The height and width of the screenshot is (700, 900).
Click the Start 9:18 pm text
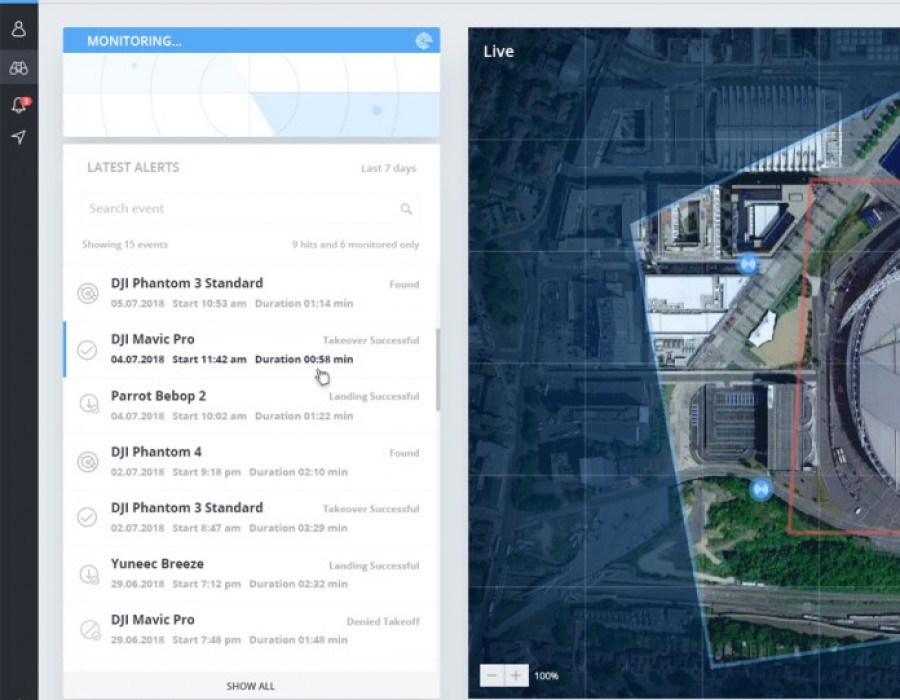tap(207, 472)
